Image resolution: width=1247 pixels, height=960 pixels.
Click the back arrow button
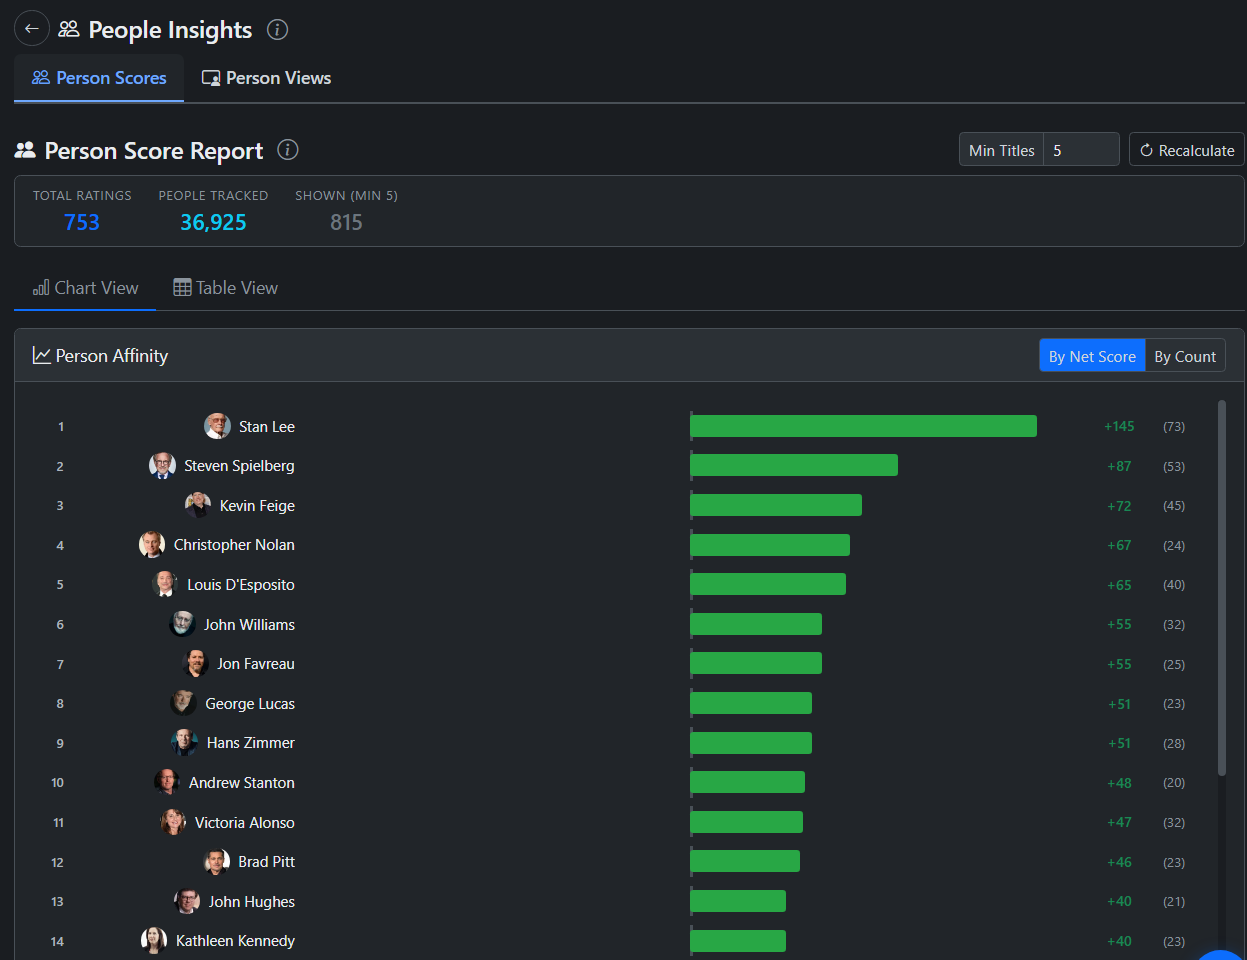coord(32,29)
